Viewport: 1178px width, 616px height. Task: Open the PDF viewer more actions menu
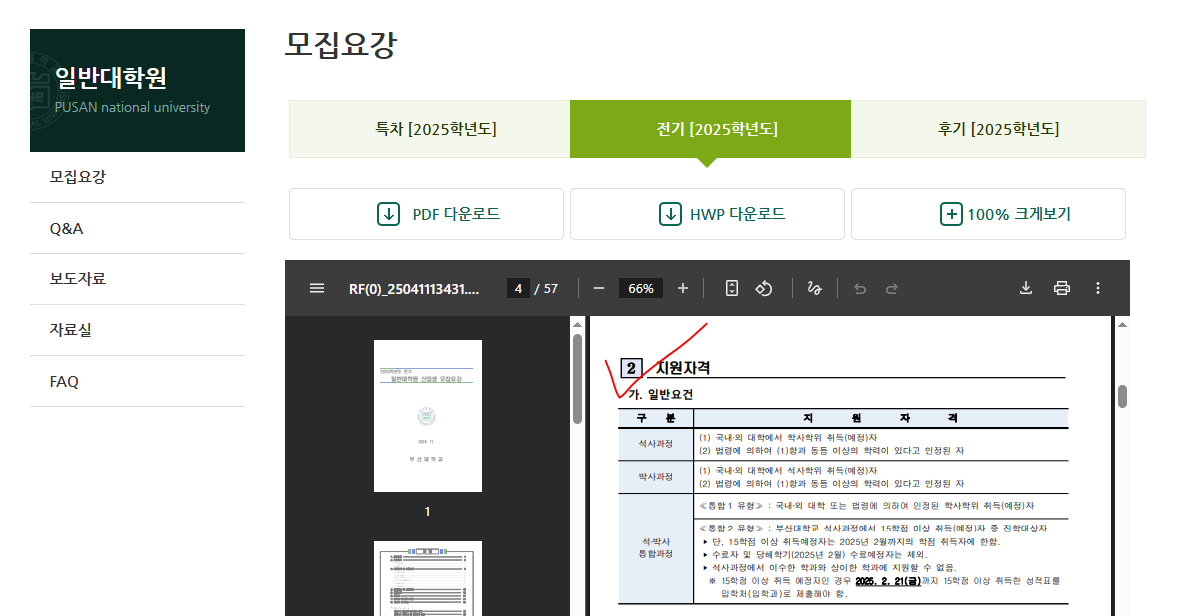pyautogui.click(x=1098, y=288)
